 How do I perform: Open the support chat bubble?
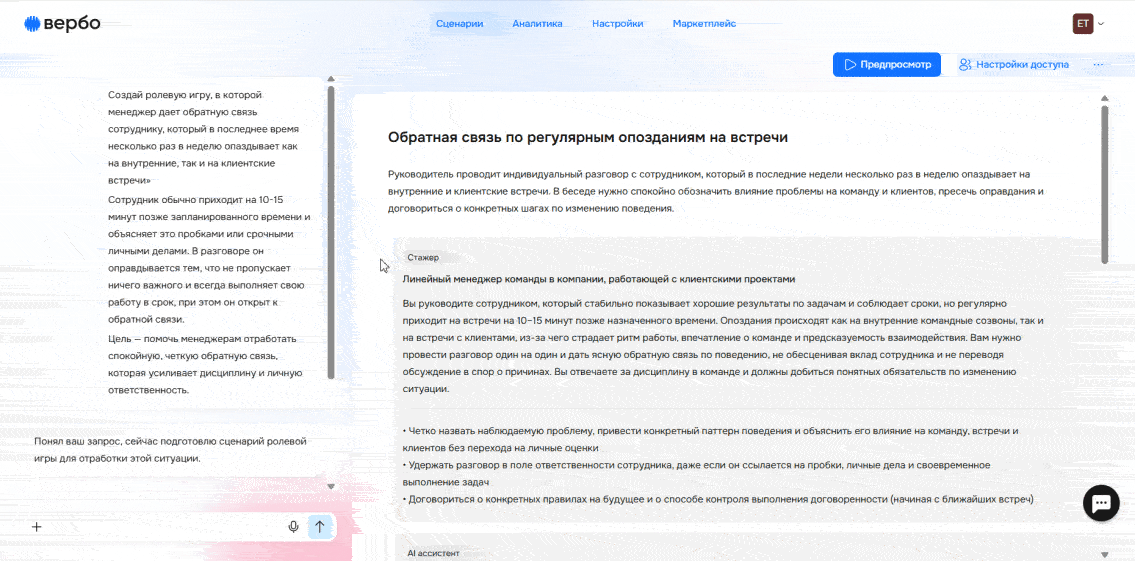click(x=1101, y=502)
